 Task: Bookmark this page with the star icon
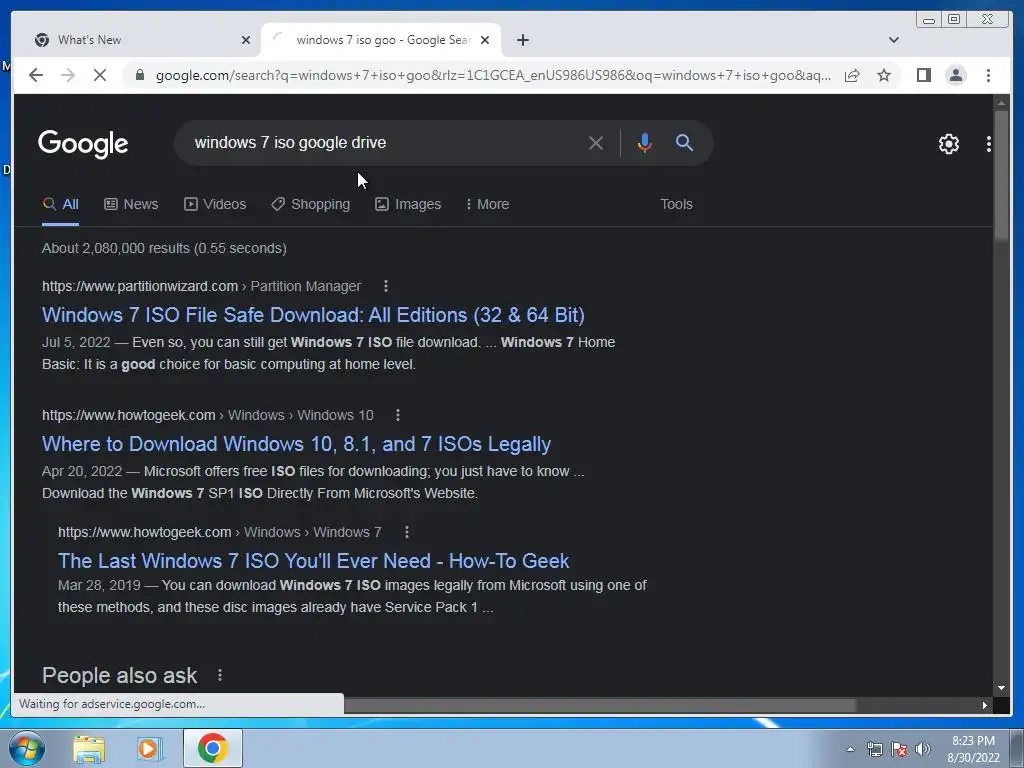pyautogui.click(x=884, y=75)
